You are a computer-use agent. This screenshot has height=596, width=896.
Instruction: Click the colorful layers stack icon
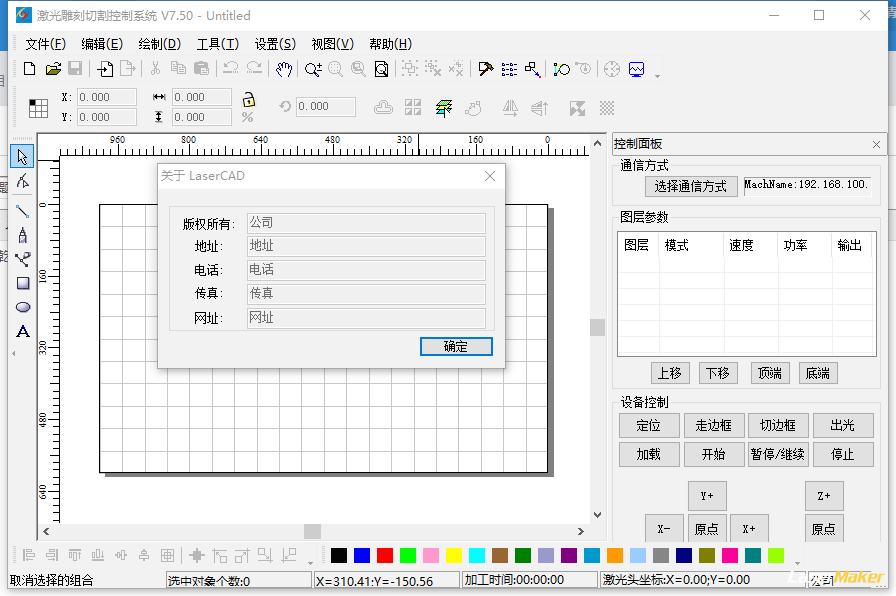(443, 107)
